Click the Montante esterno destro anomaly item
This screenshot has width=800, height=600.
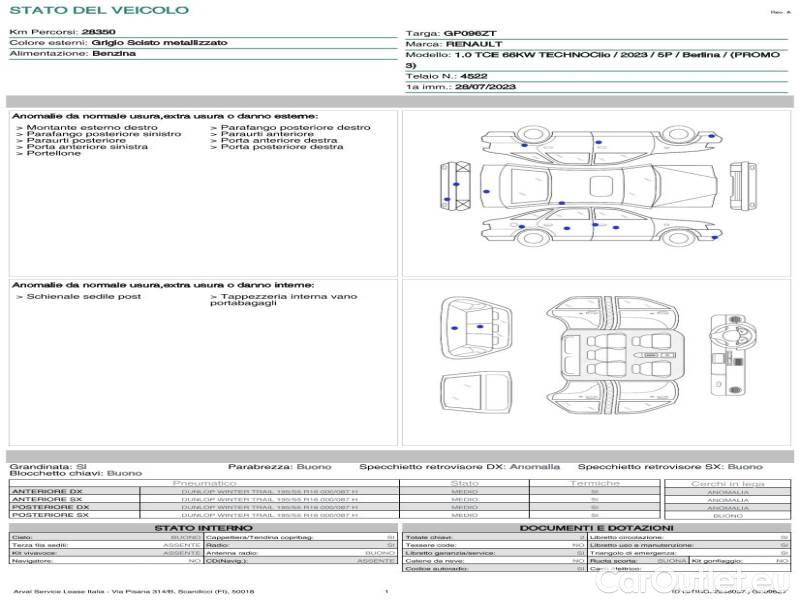(88, 127)
